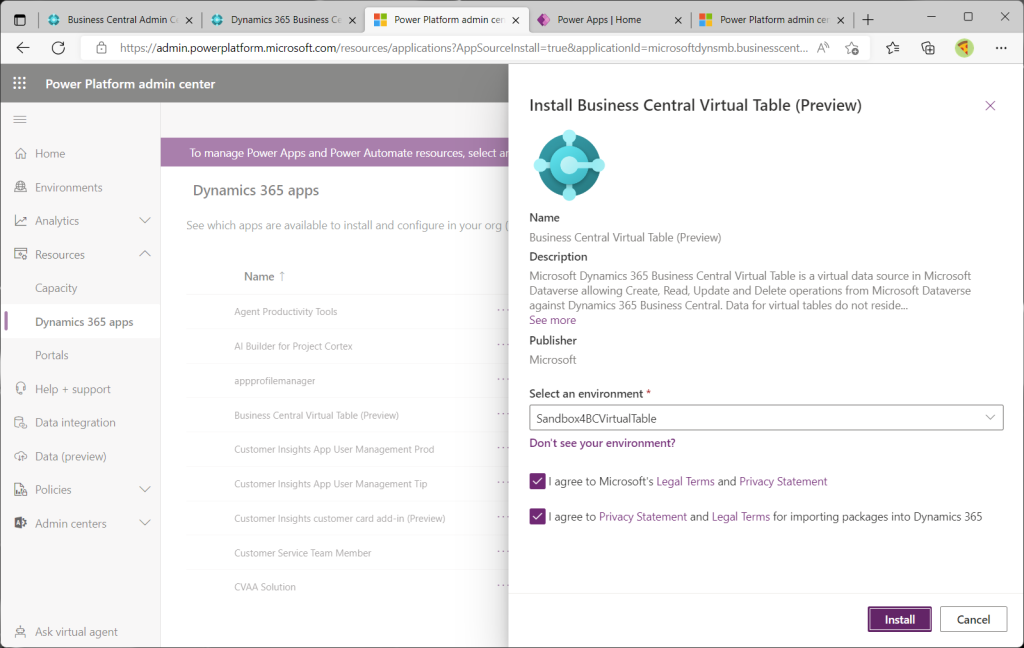Expand the Analytics section chevron

[145, 221]
